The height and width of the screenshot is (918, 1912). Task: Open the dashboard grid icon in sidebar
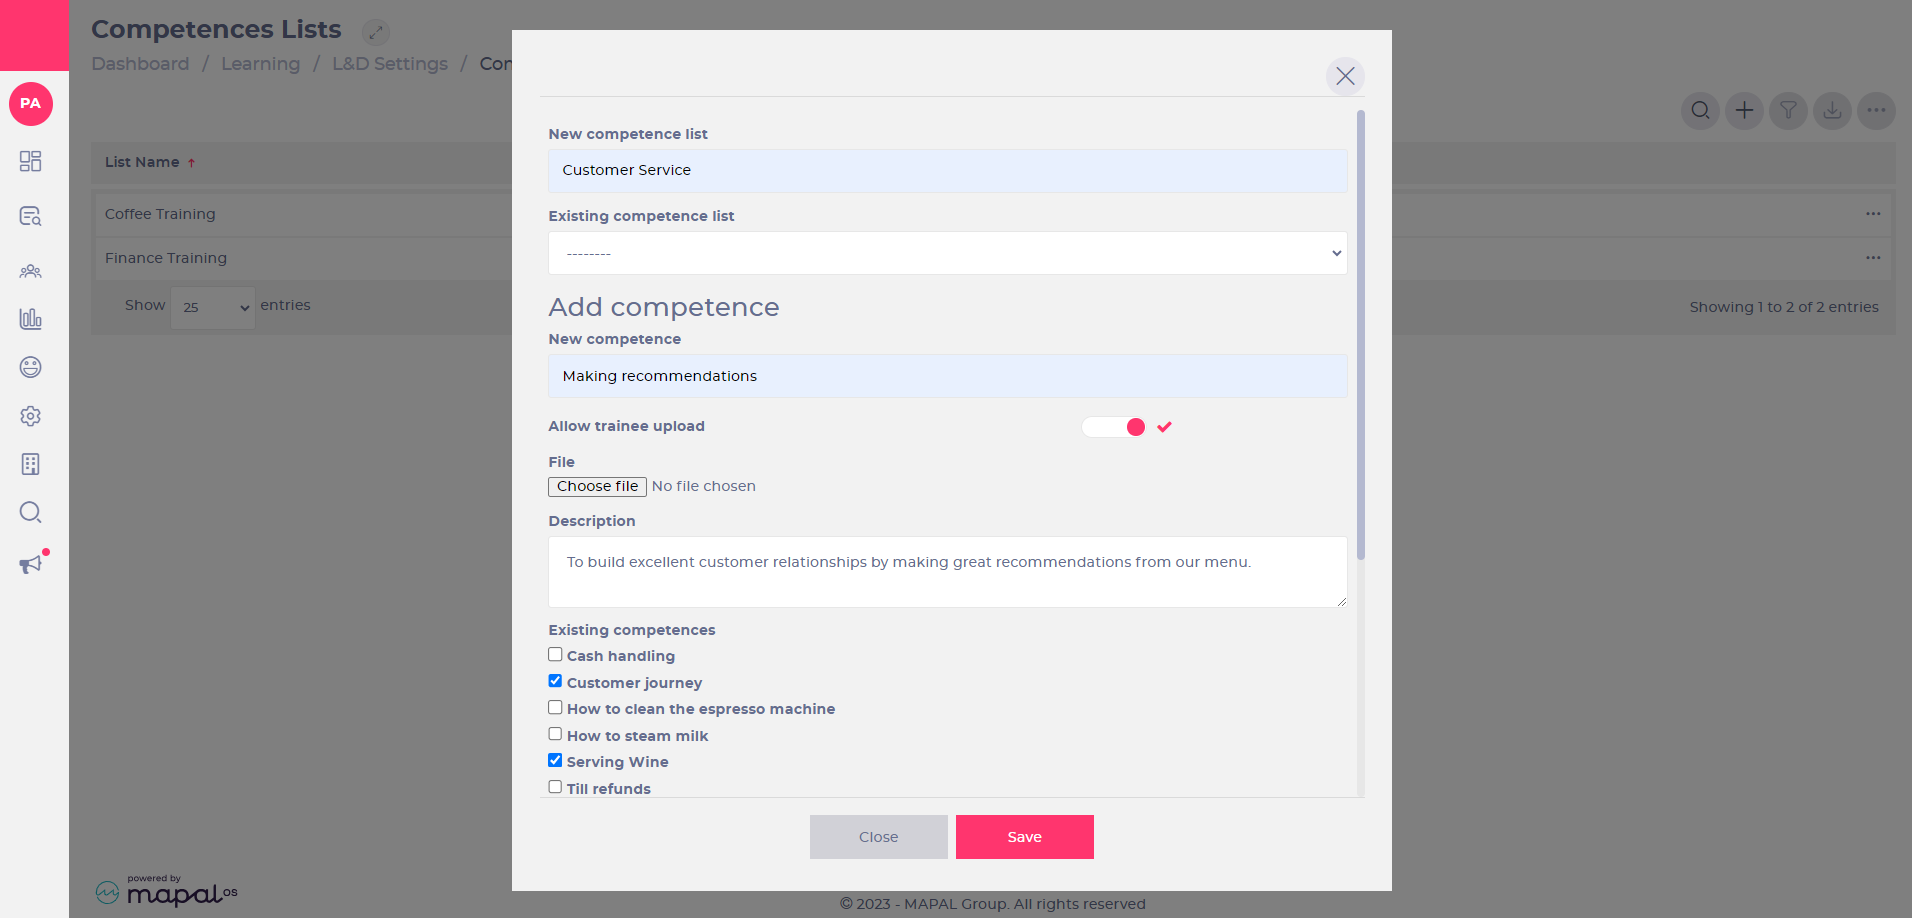tap(31, 161)
